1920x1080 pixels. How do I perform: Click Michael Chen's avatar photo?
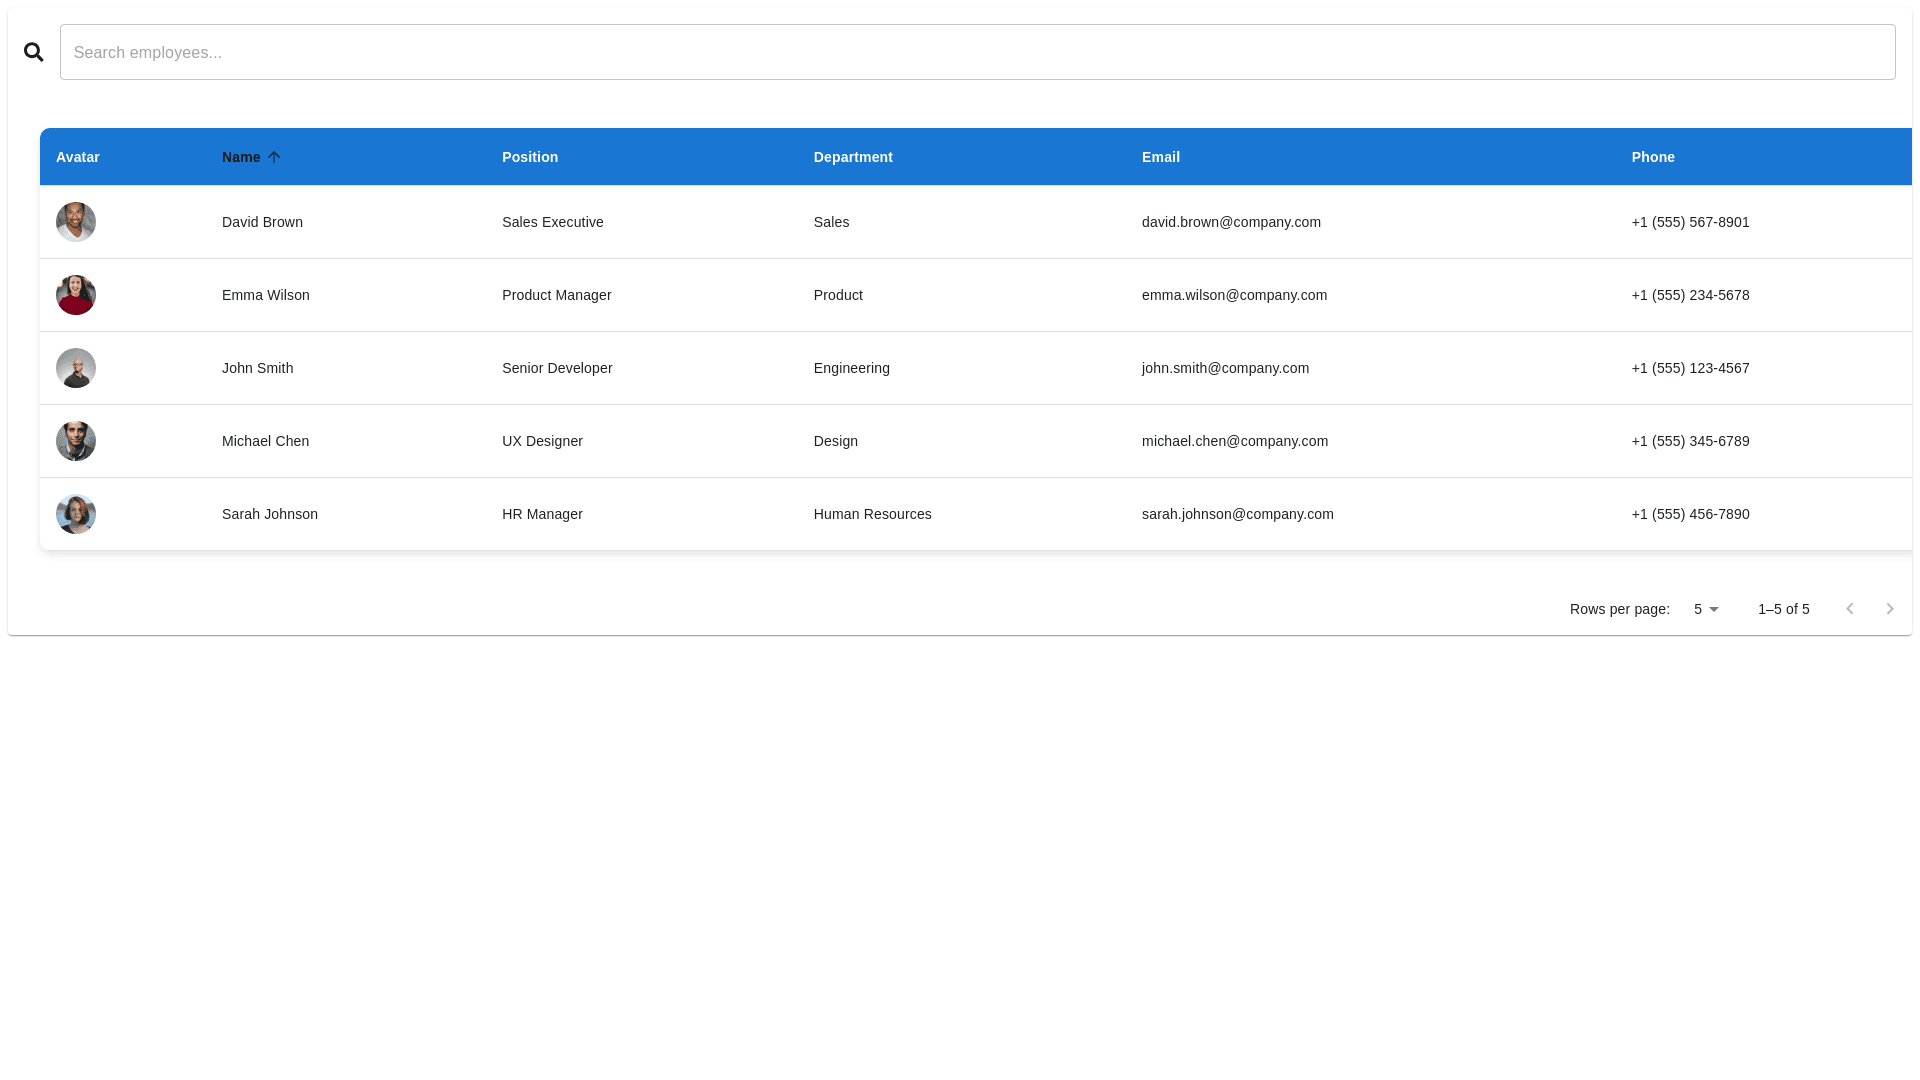[76, 441]
